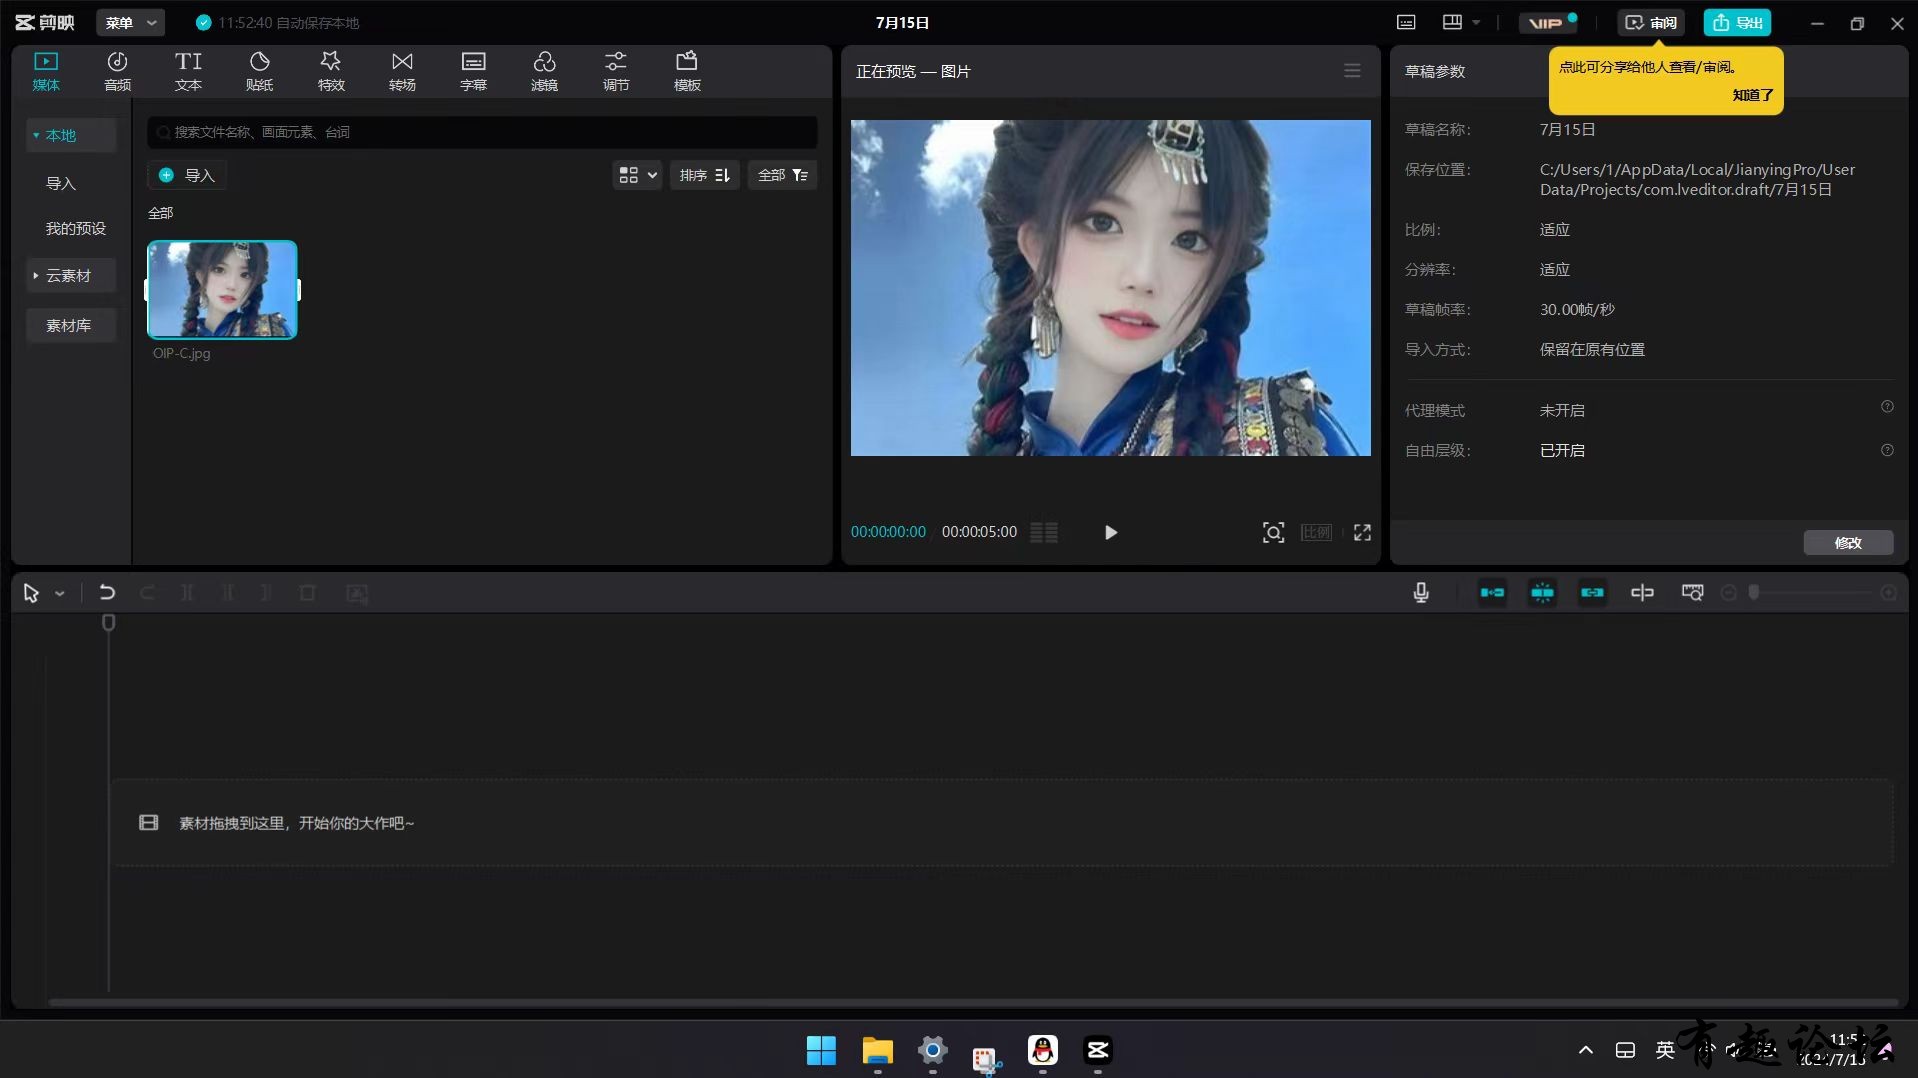Viewport: 1918px width, 1078px height.
Task: Open the 全部 filter dropdown
Action: [x=782, y=175]
